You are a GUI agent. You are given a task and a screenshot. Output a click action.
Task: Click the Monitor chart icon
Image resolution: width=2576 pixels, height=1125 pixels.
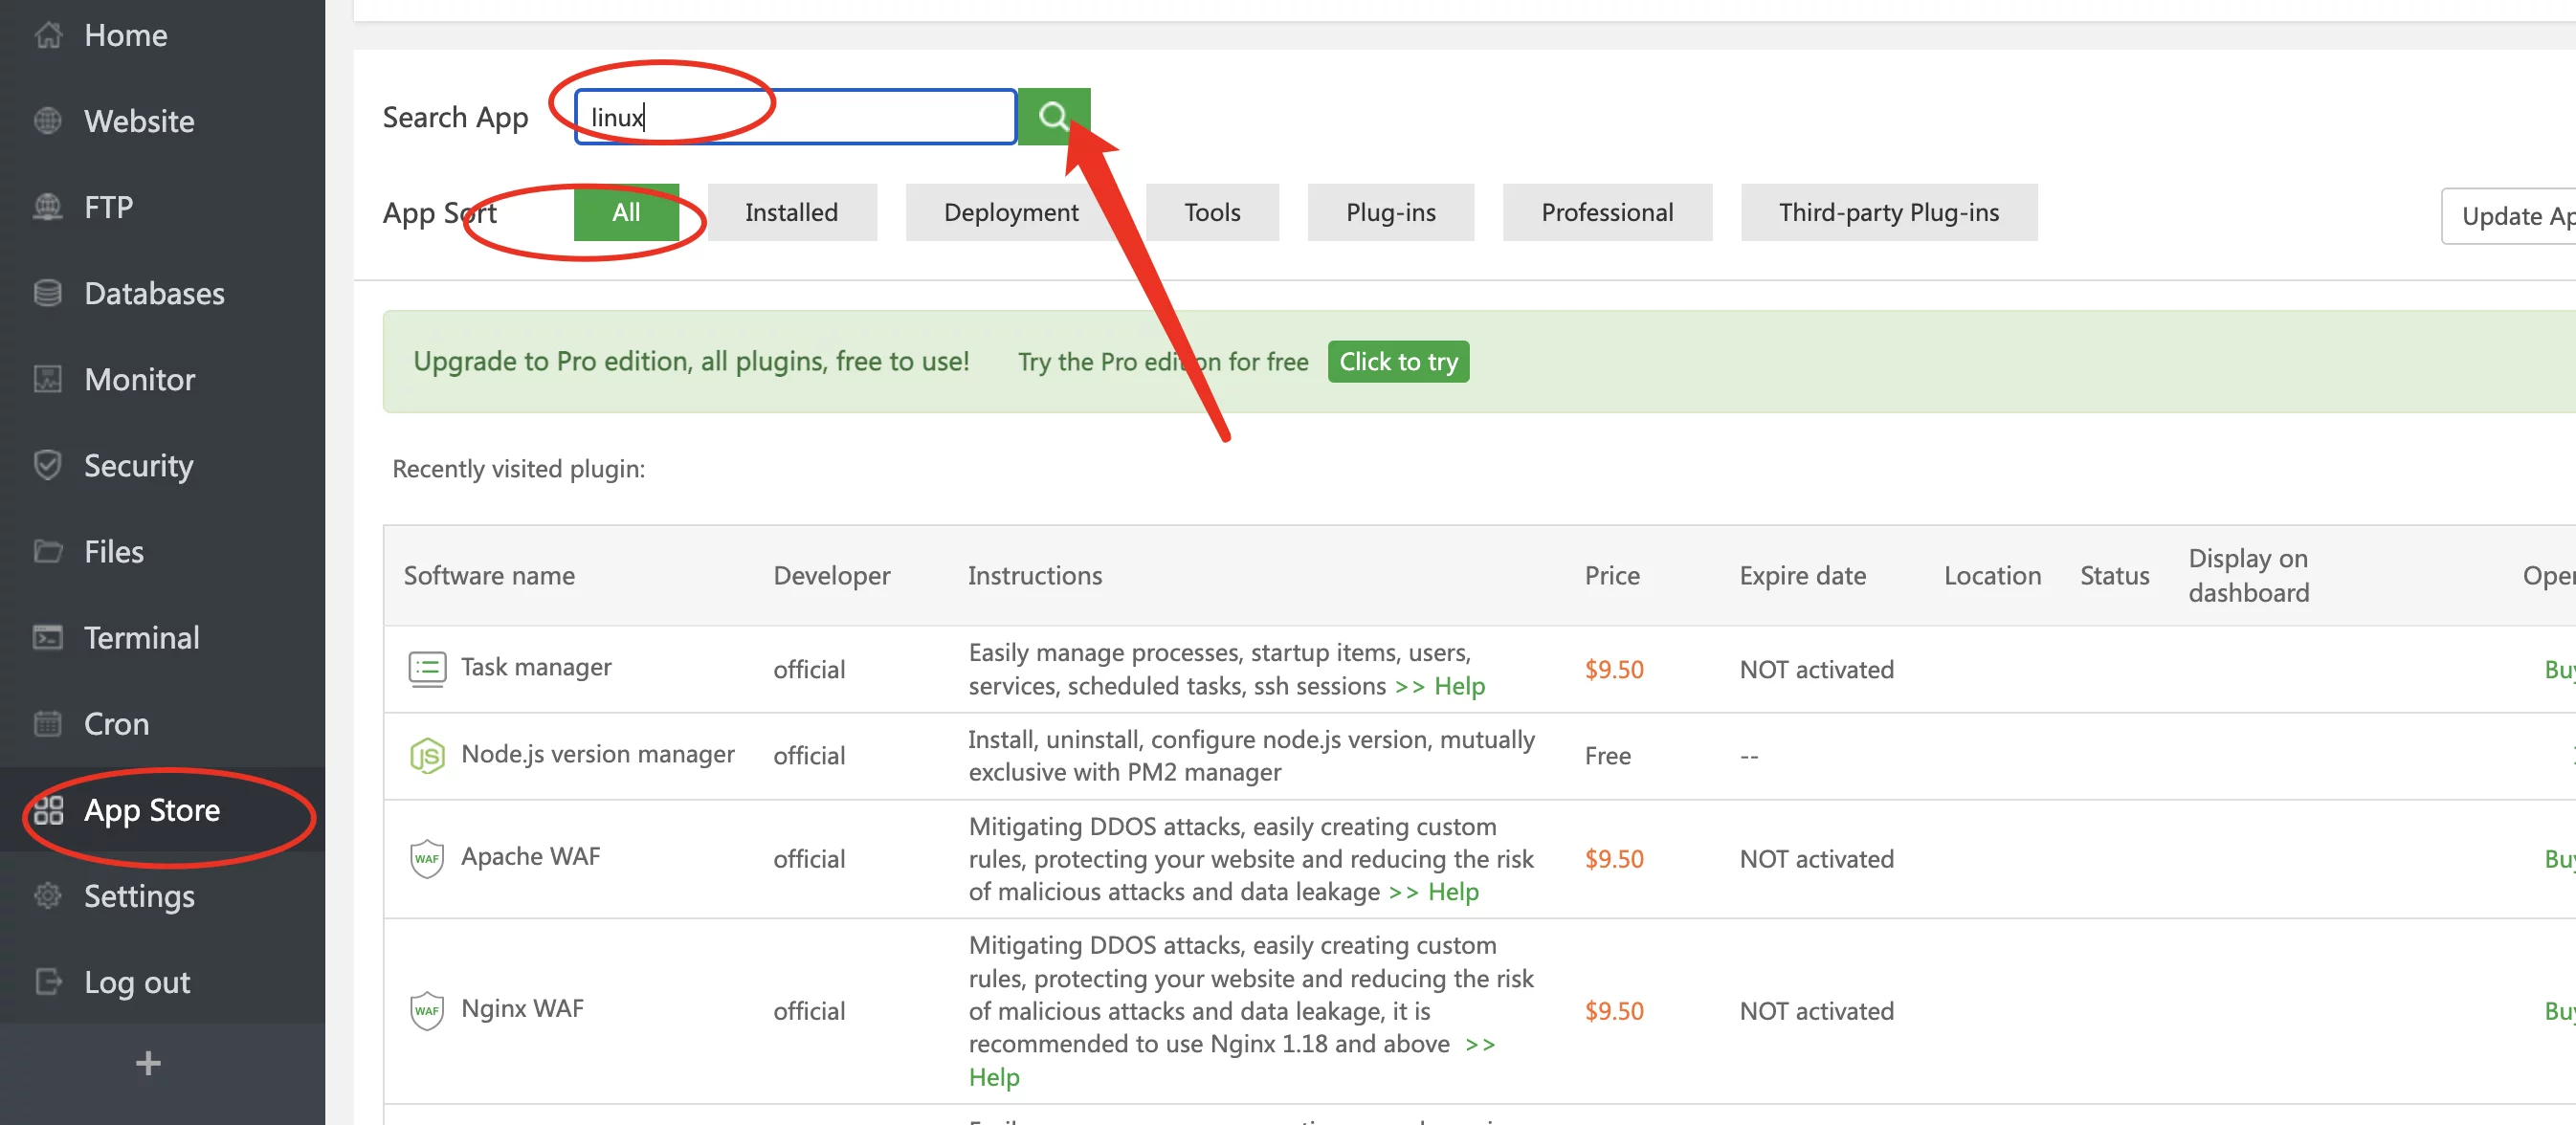pyautogui.click(x=48, y=379)
